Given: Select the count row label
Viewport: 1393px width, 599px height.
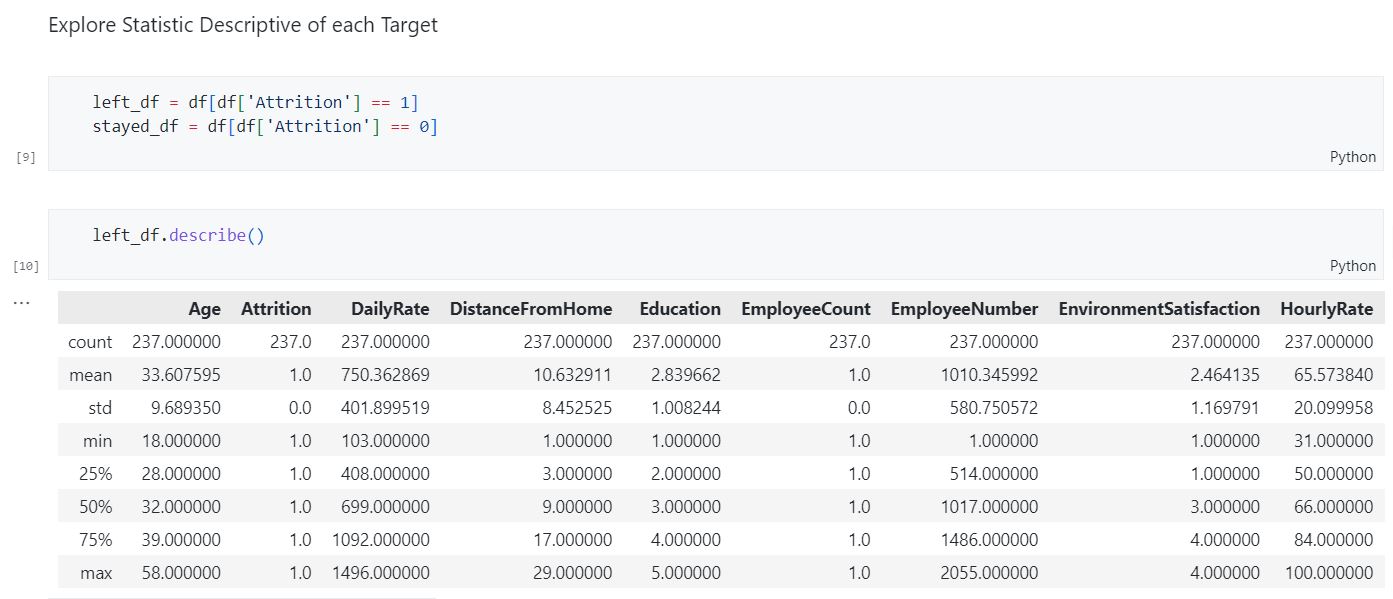Looking at the screenshot, I should pos(90,342).
